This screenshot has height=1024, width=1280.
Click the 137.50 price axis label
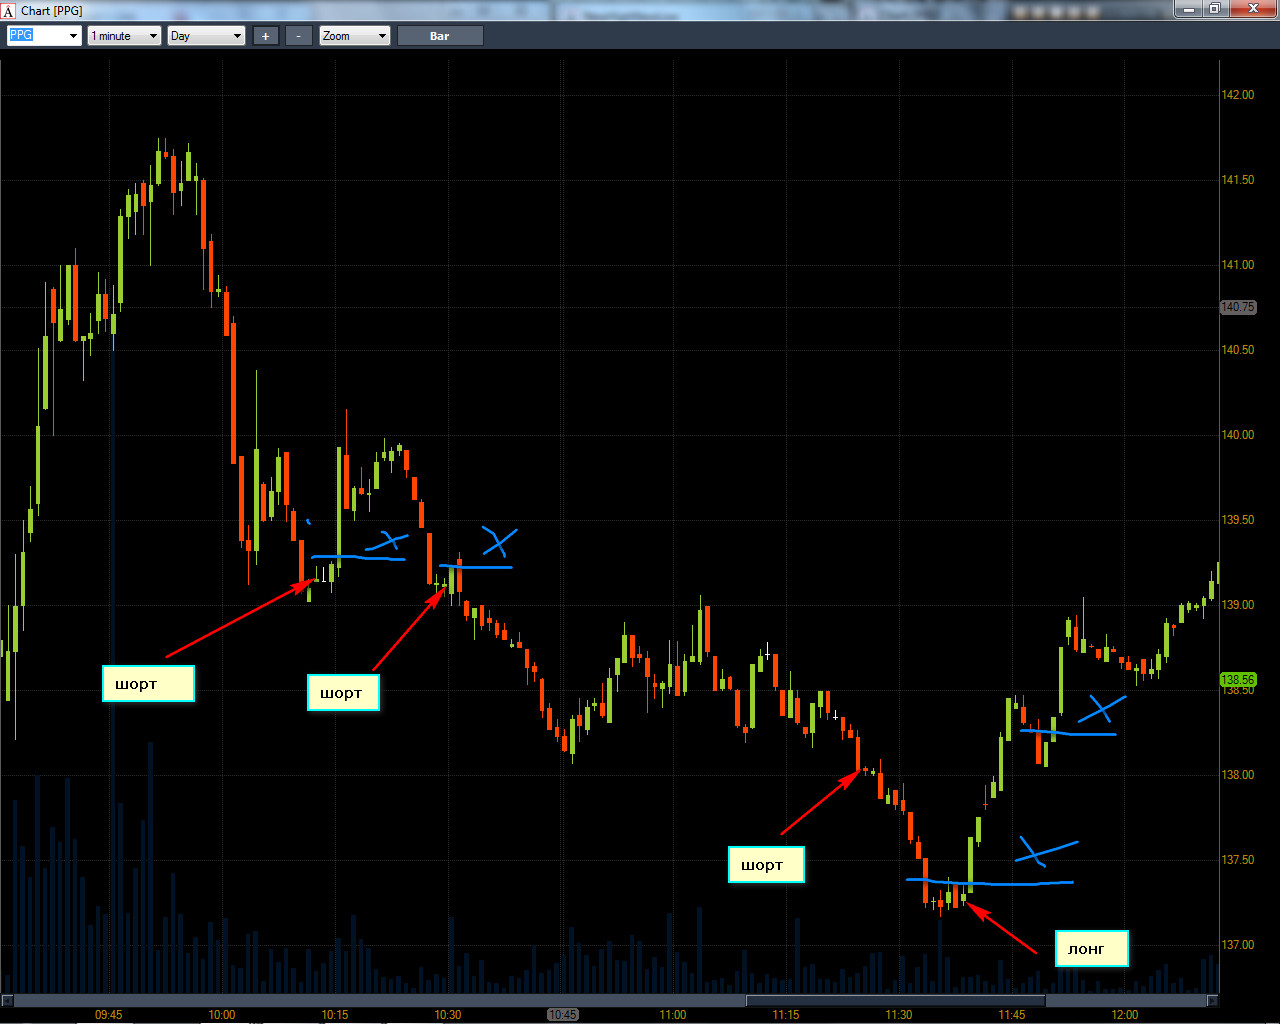pos(1238,860)
